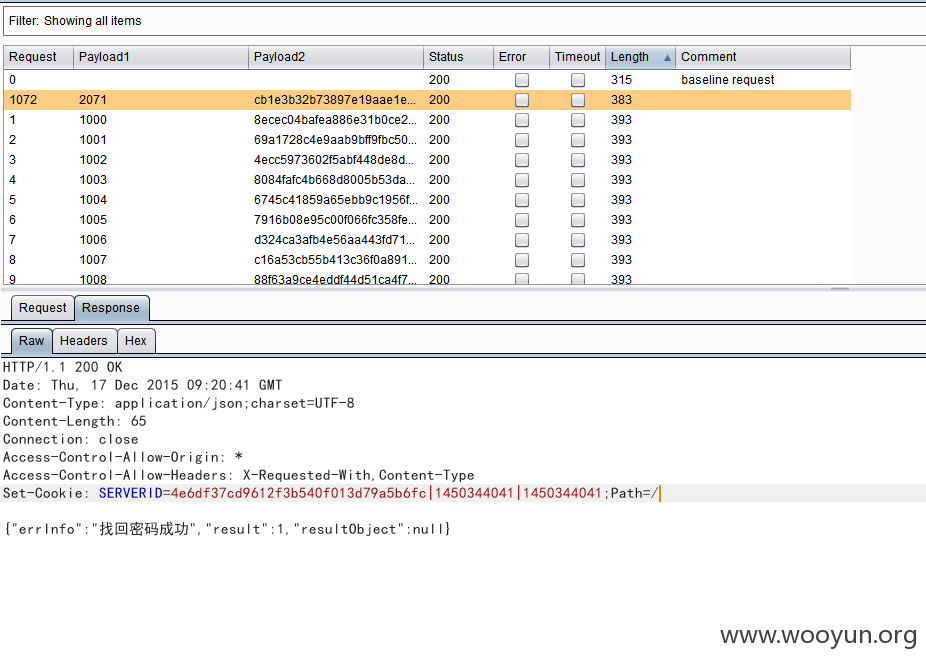
Task: Click Payload1 value 1006
Action: [93, 240]
